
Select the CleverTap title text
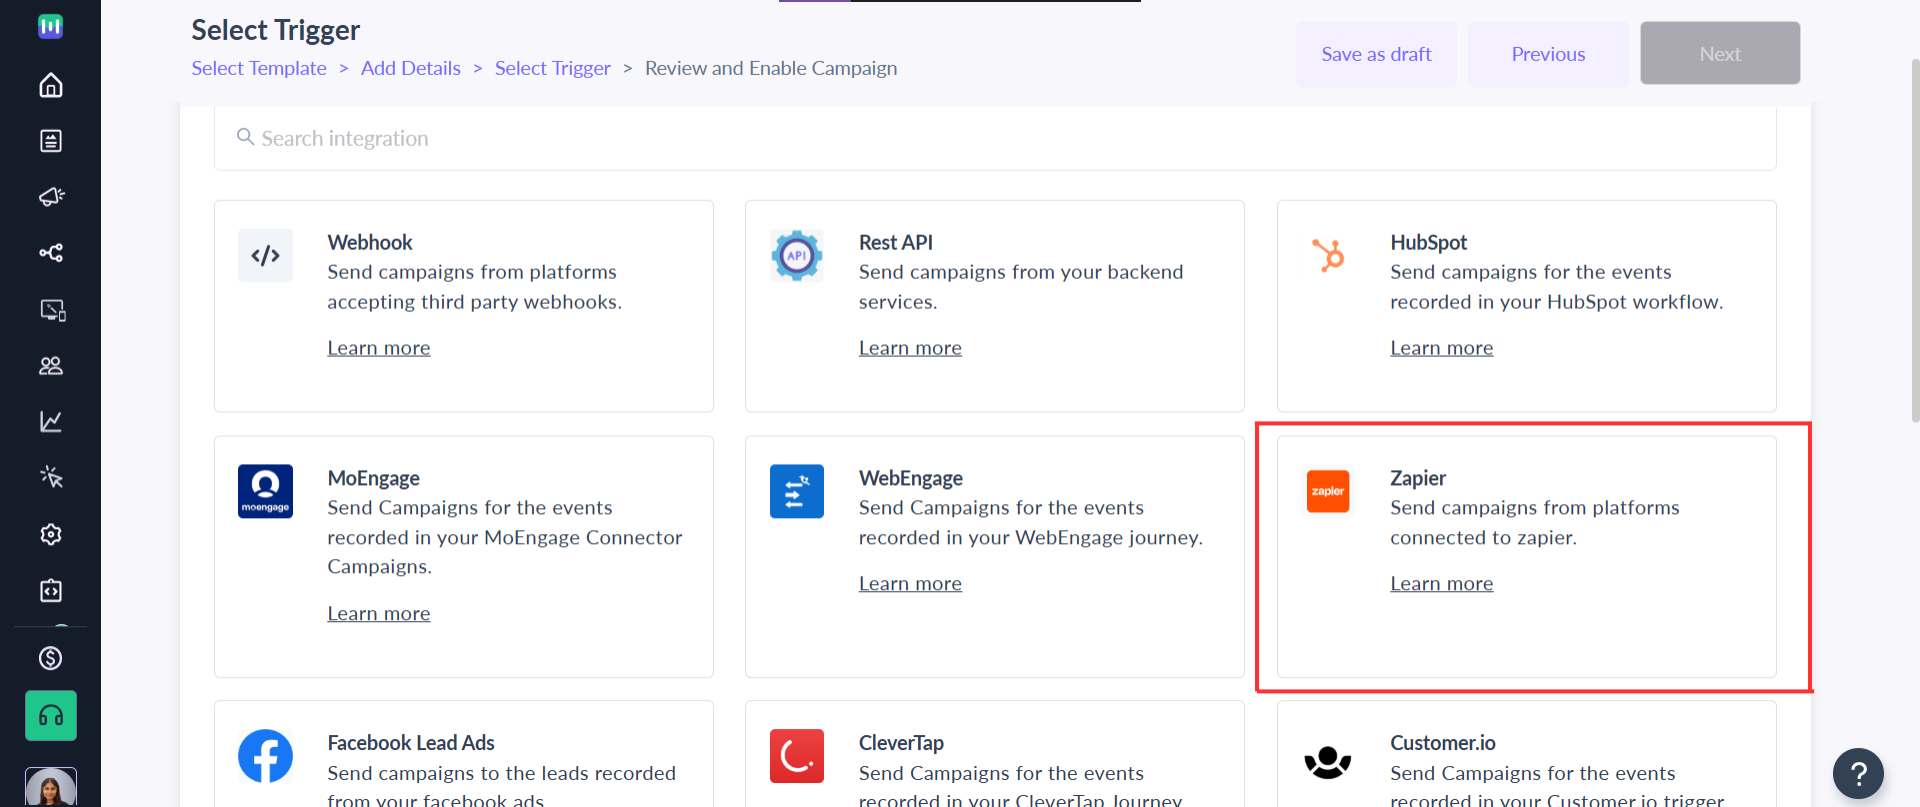[901, 743]
